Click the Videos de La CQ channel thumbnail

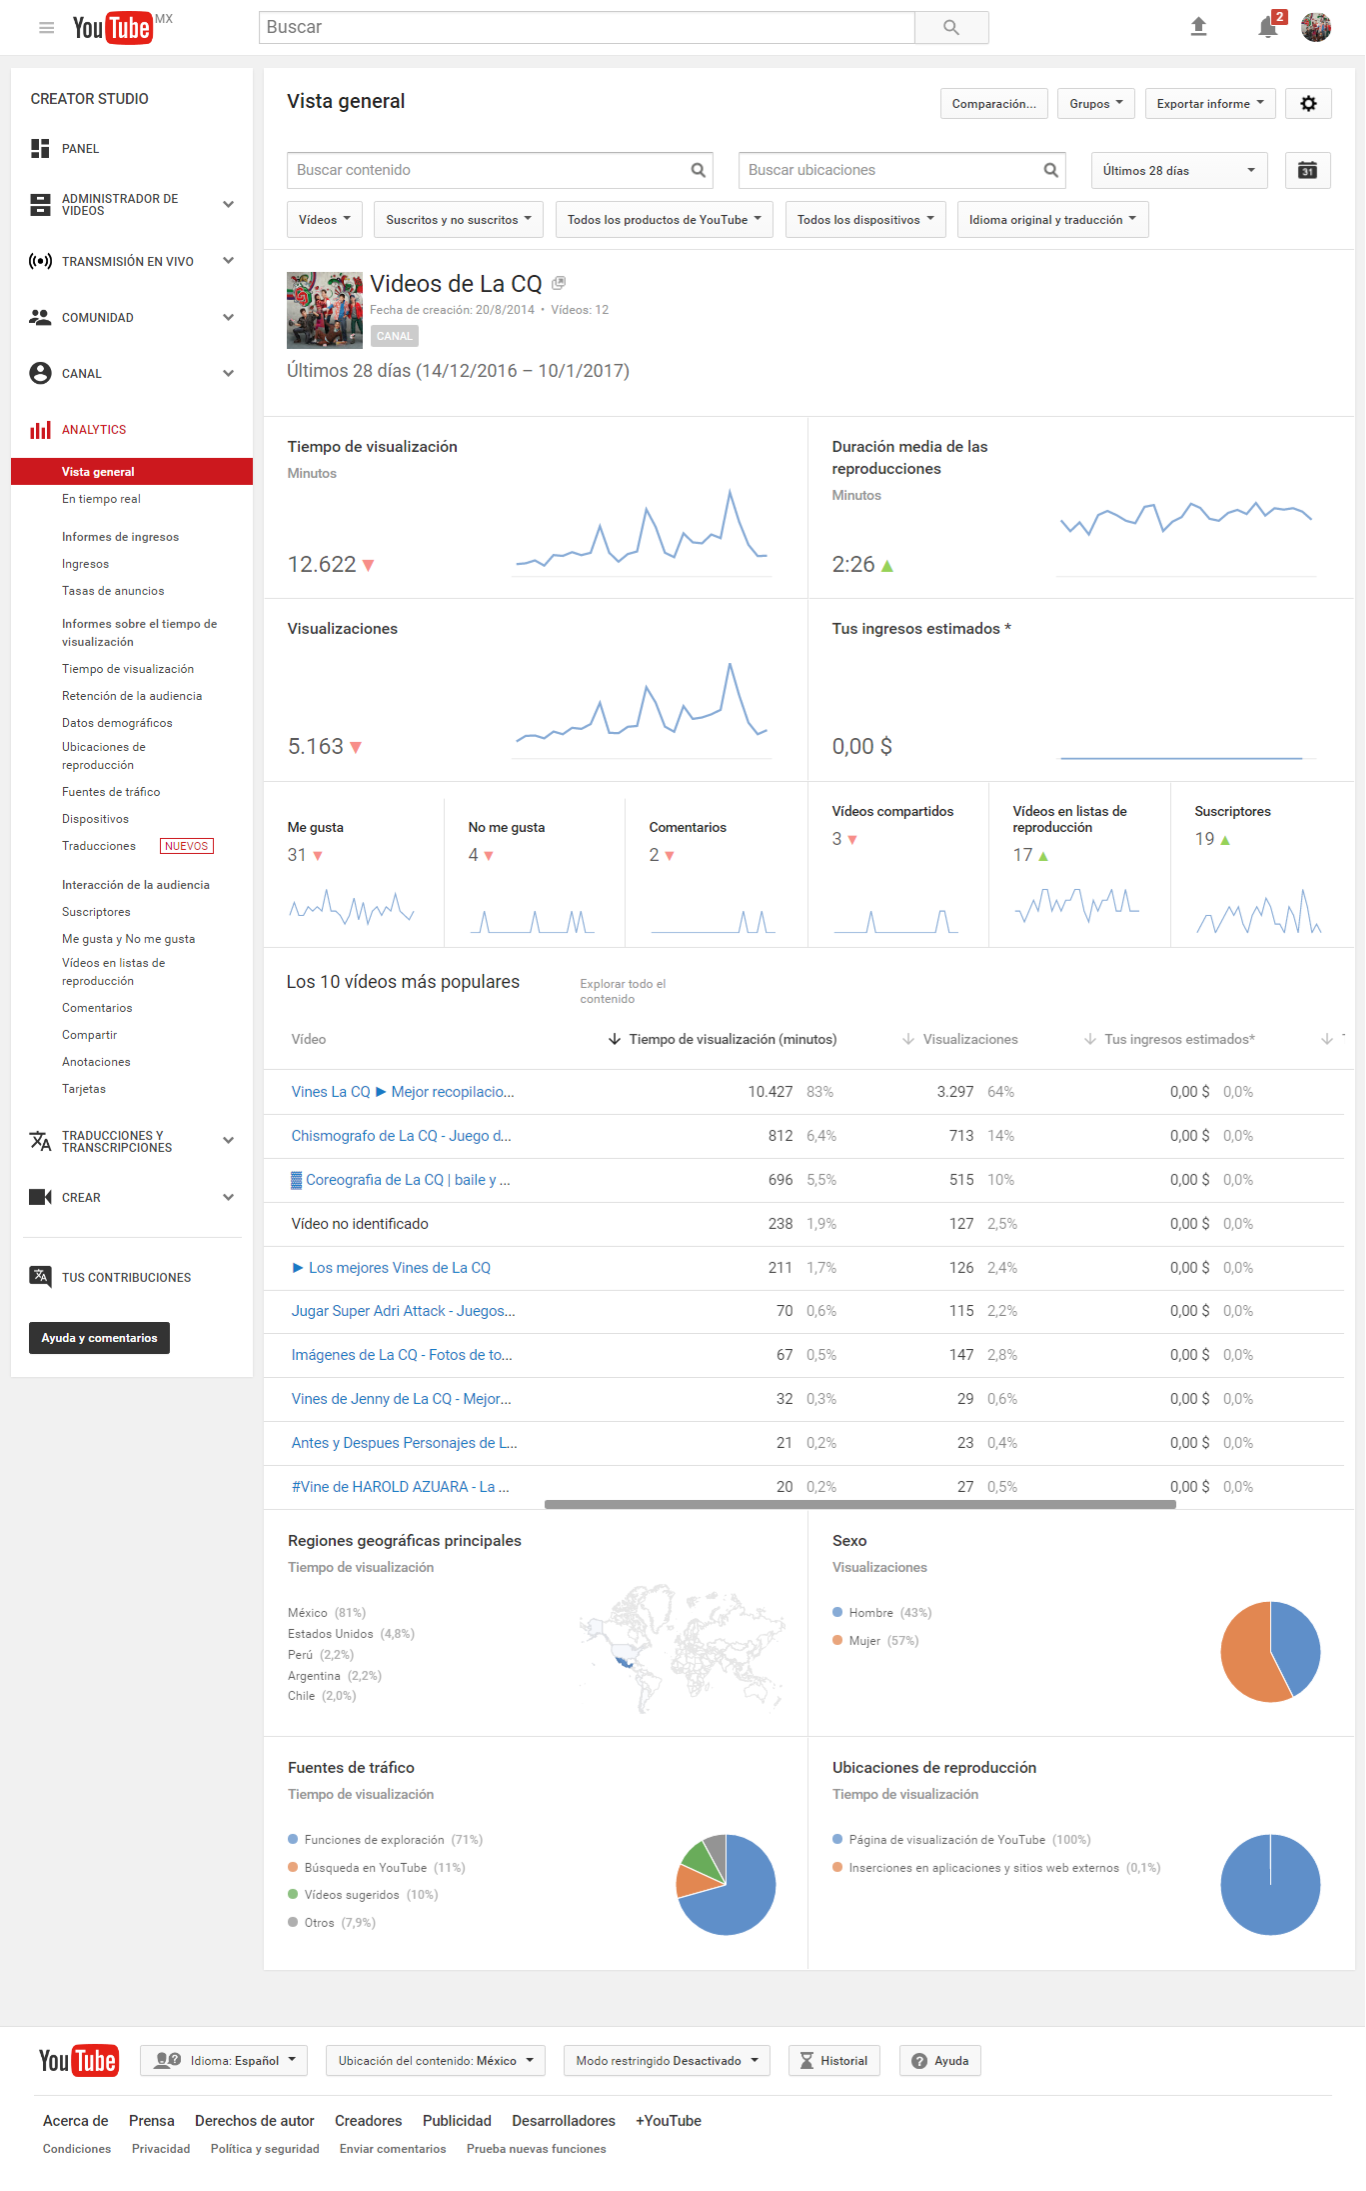pos(325,310)
